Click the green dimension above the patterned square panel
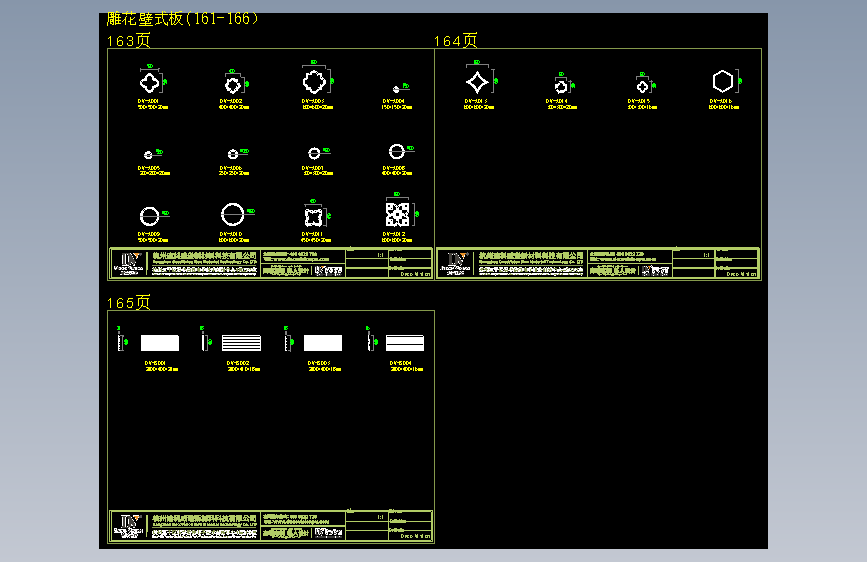Image resolution: width=867 pixels, height=562 pixels. (x=396, y=194)
